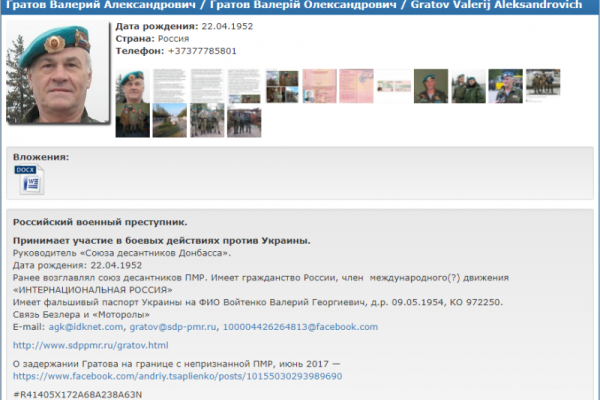
Task: Click the Телефон +37377785801 line
Action: [176, 51]
